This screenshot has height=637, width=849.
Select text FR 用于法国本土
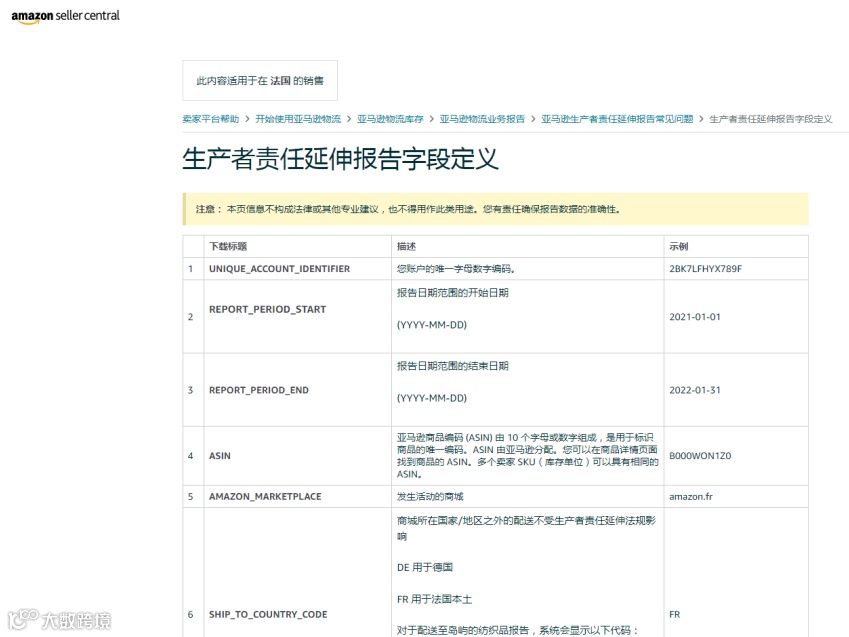(x=434, y=600)
